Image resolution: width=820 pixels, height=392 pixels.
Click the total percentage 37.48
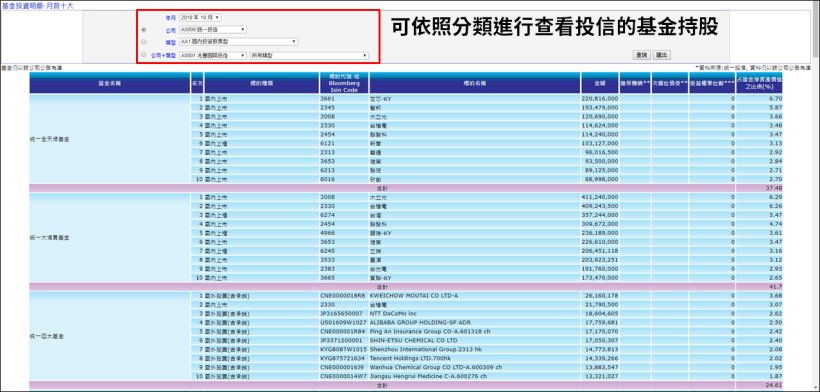(x=775, y=188)
